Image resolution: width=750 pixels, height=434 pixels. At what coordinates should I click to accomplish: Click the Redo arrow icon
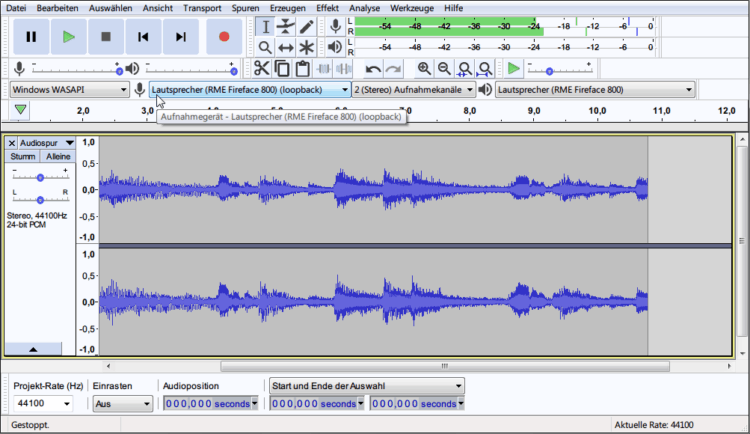(393, 69)
